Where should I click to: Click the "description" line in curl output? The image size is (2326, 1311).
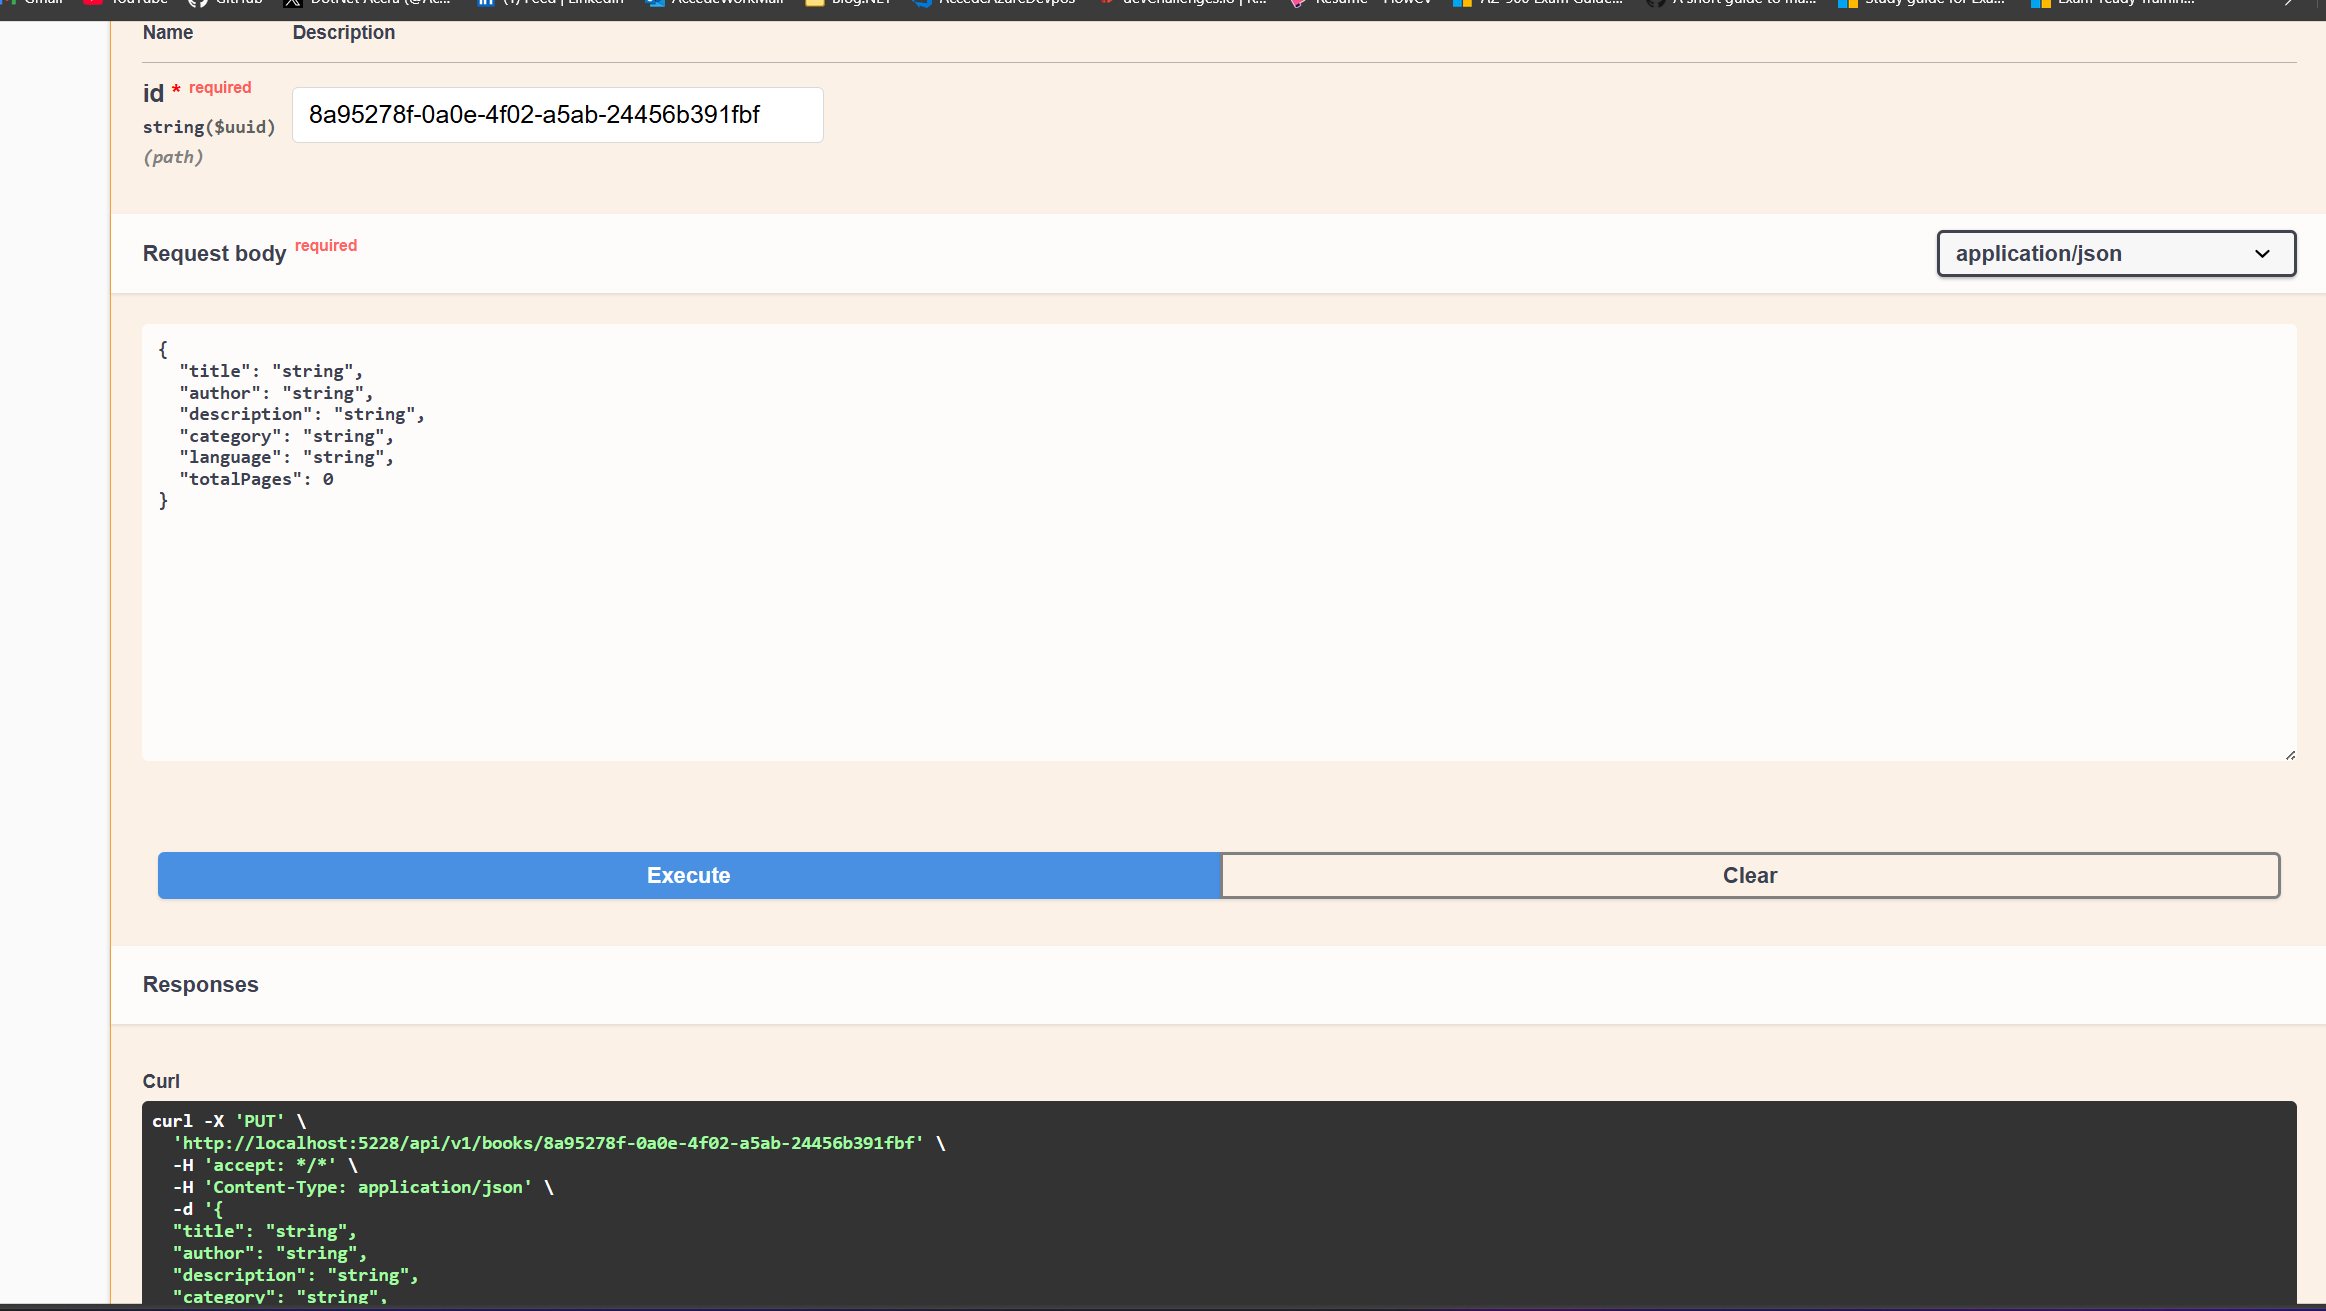(296, 1275)
